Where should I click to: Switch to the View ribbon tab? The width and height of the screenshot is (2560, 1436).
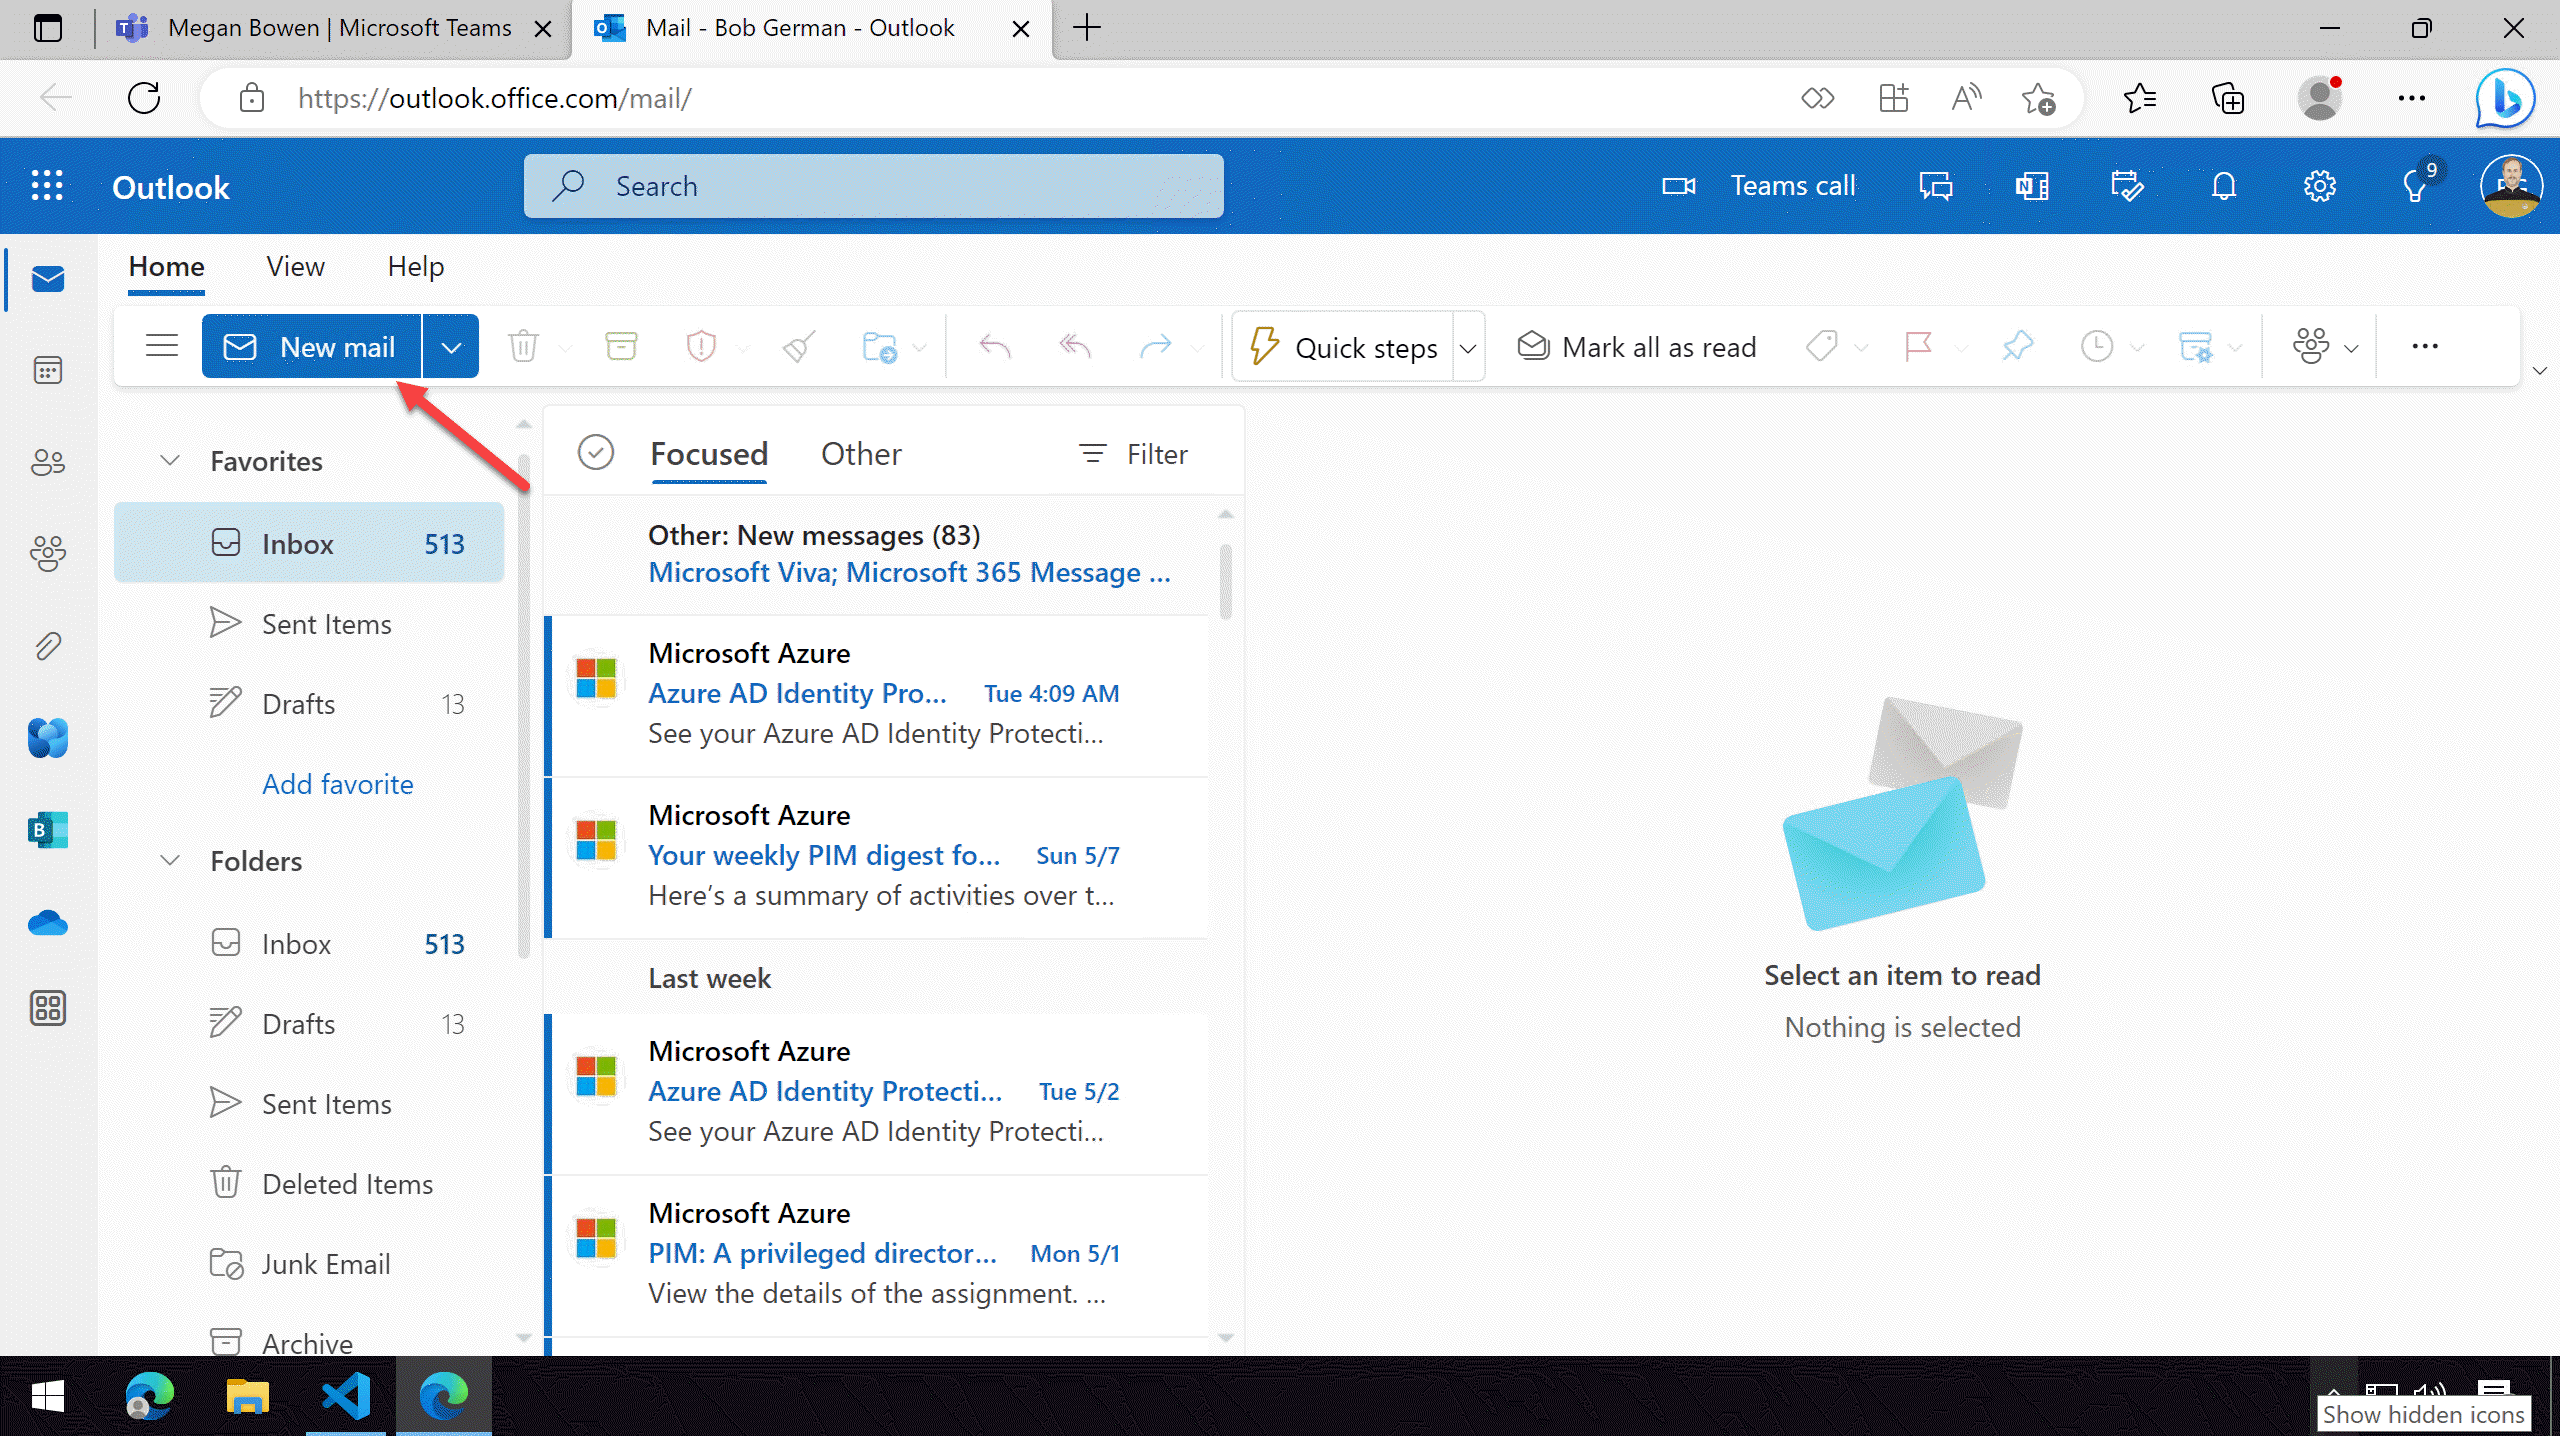tap(295, 267)
